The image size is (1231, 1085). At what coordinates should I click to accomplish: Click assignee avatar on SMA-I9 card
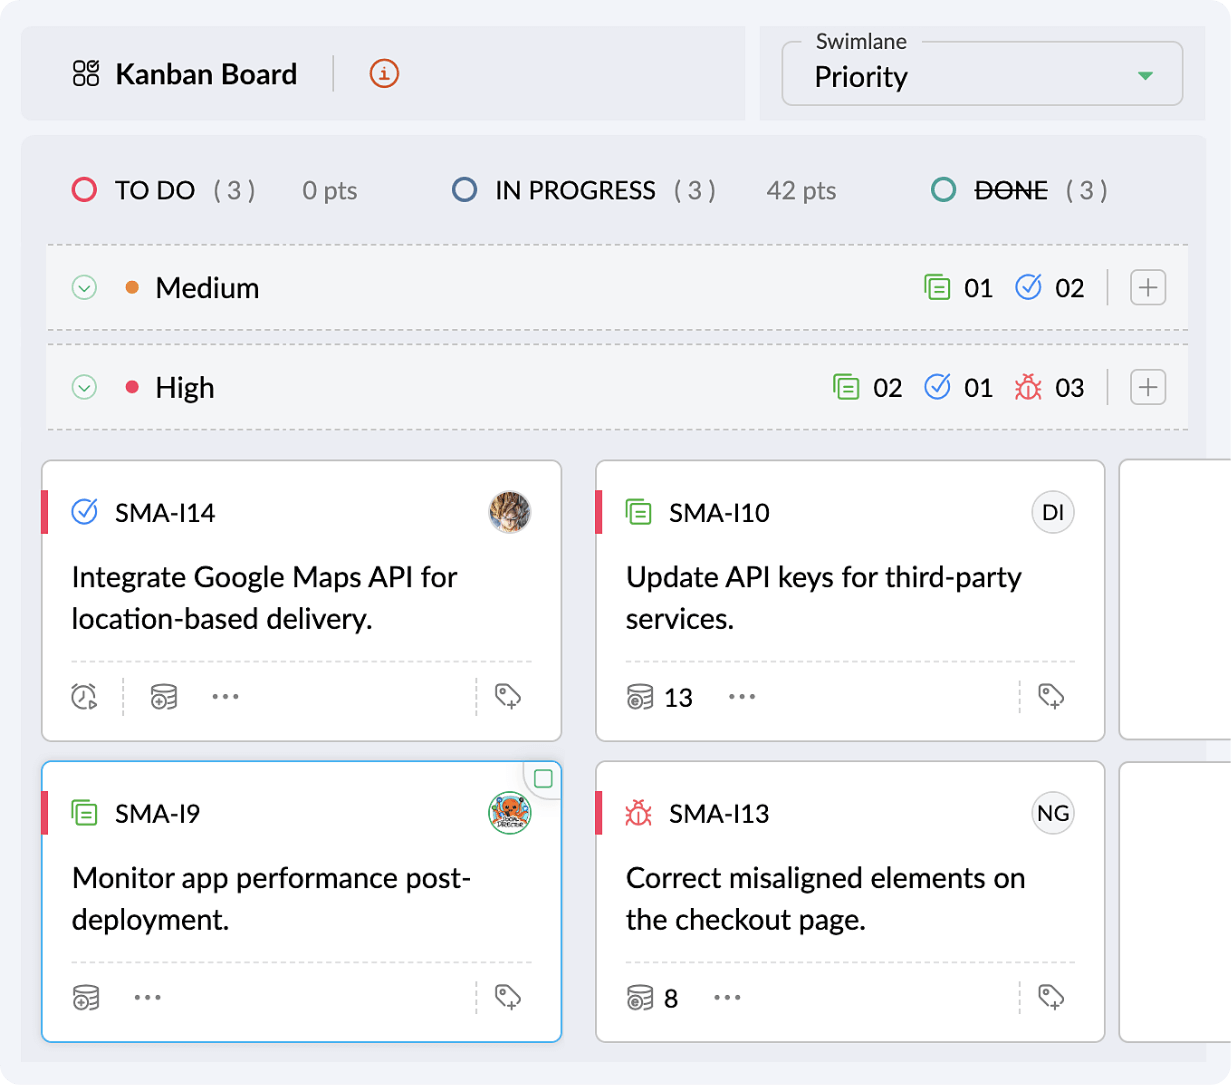coord(510,813)
